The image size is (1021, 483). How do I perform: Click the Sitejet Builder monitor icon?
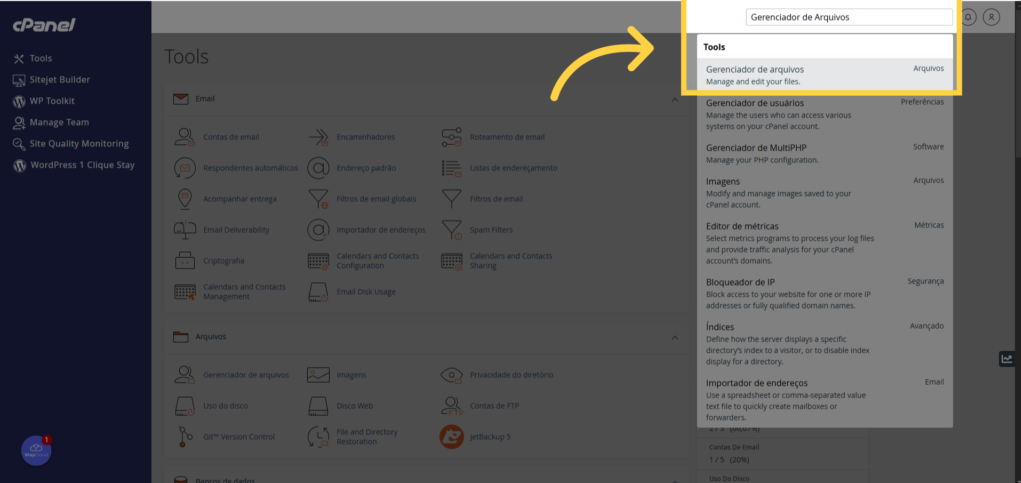click(x=19, y=80)
